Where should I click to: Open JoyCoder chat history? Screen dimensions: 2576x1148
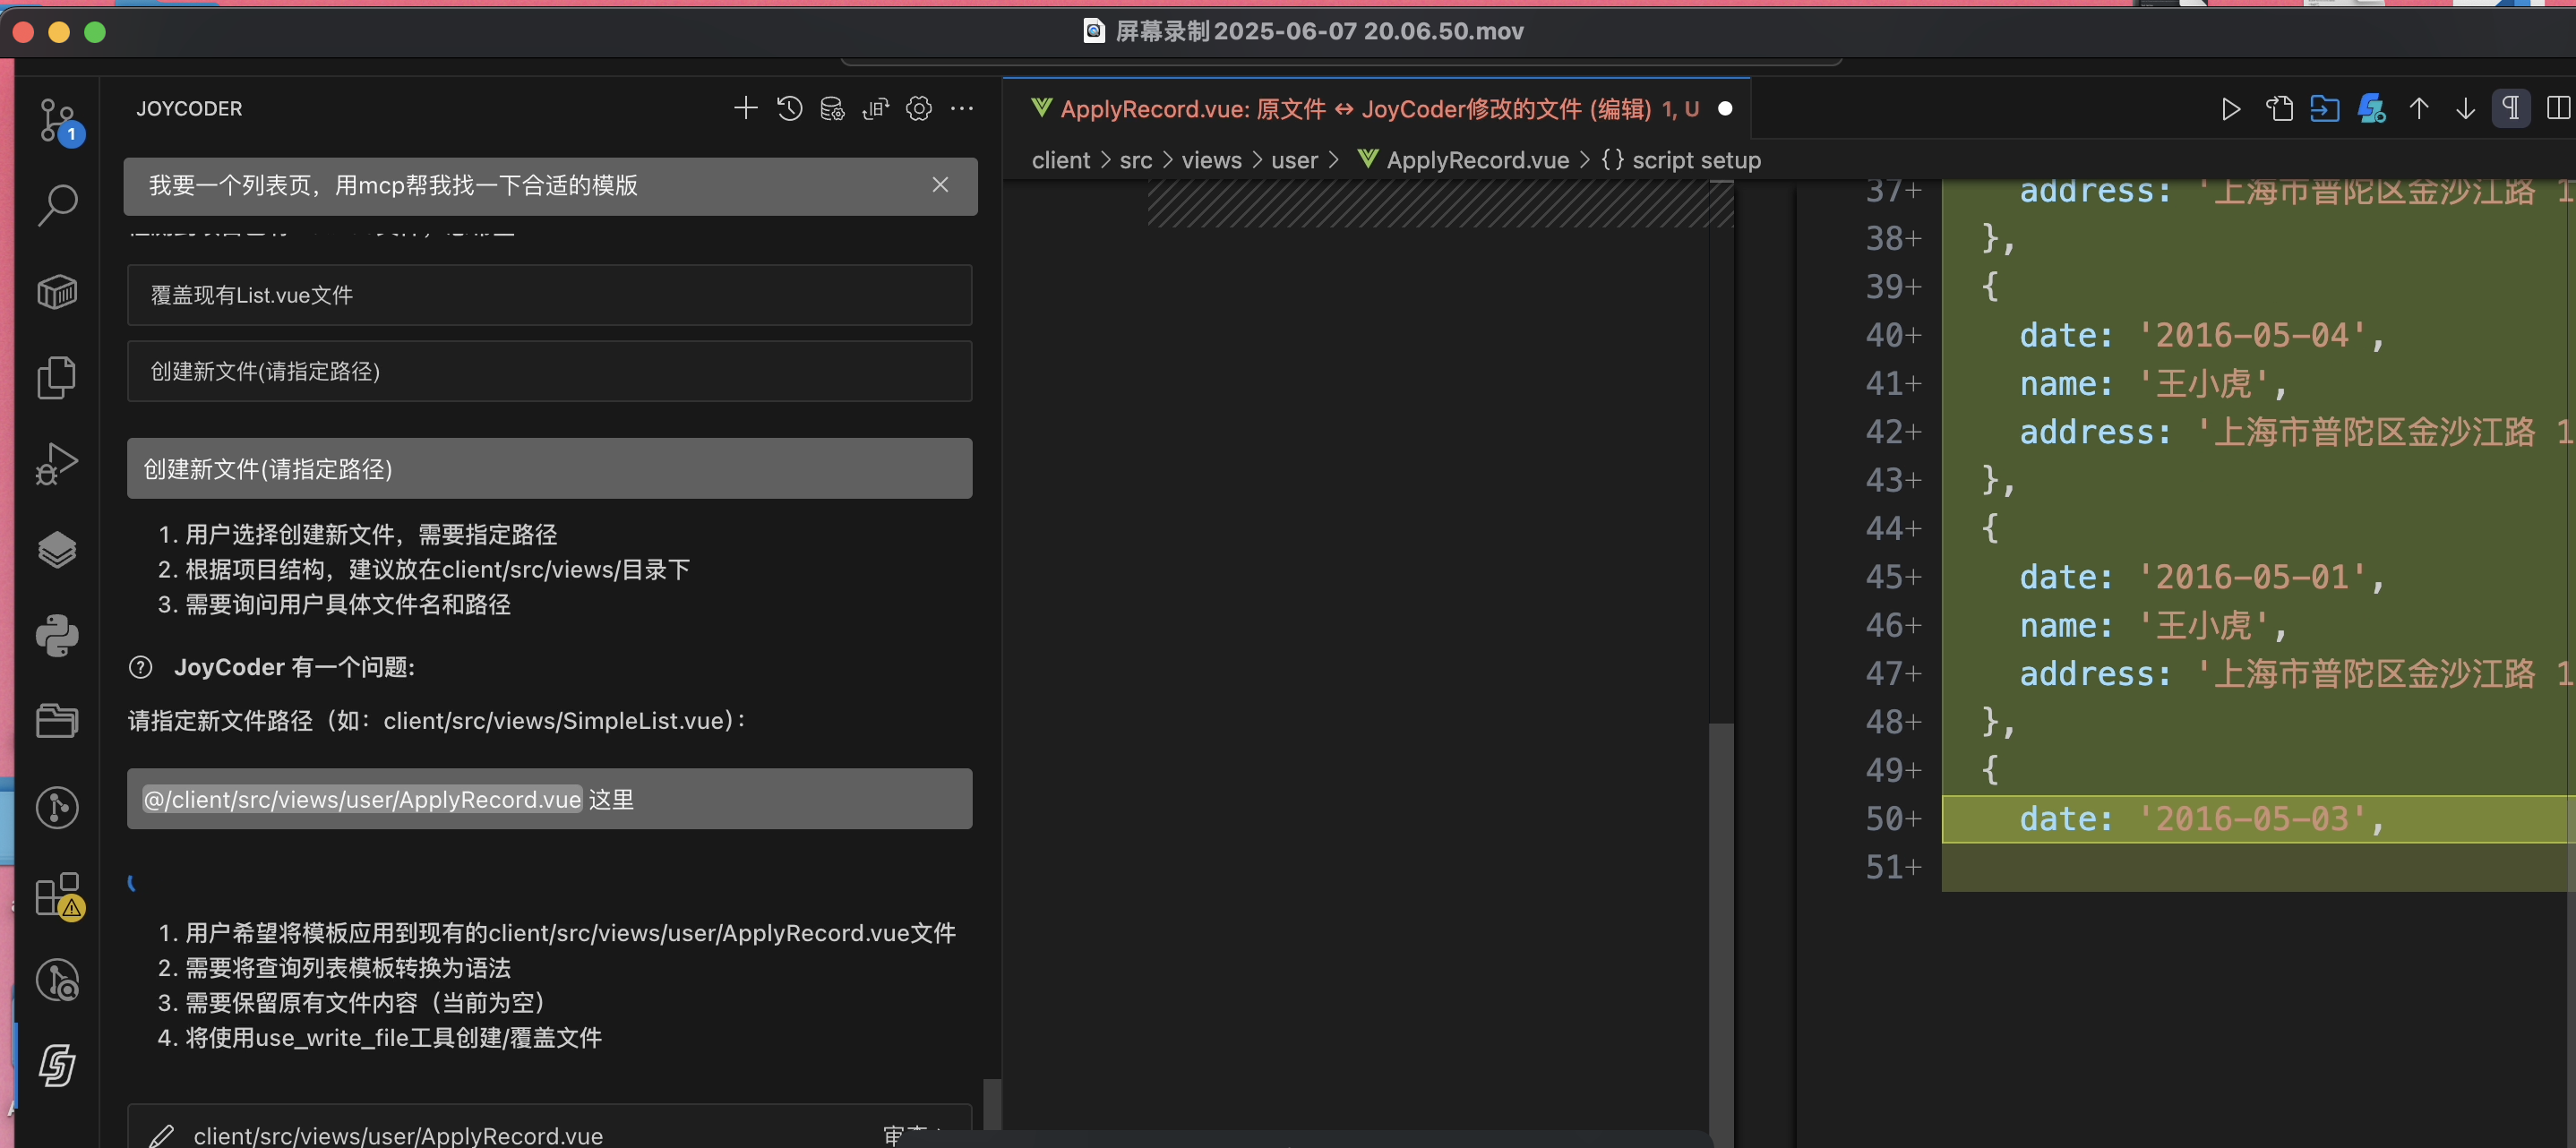point(789,108)
